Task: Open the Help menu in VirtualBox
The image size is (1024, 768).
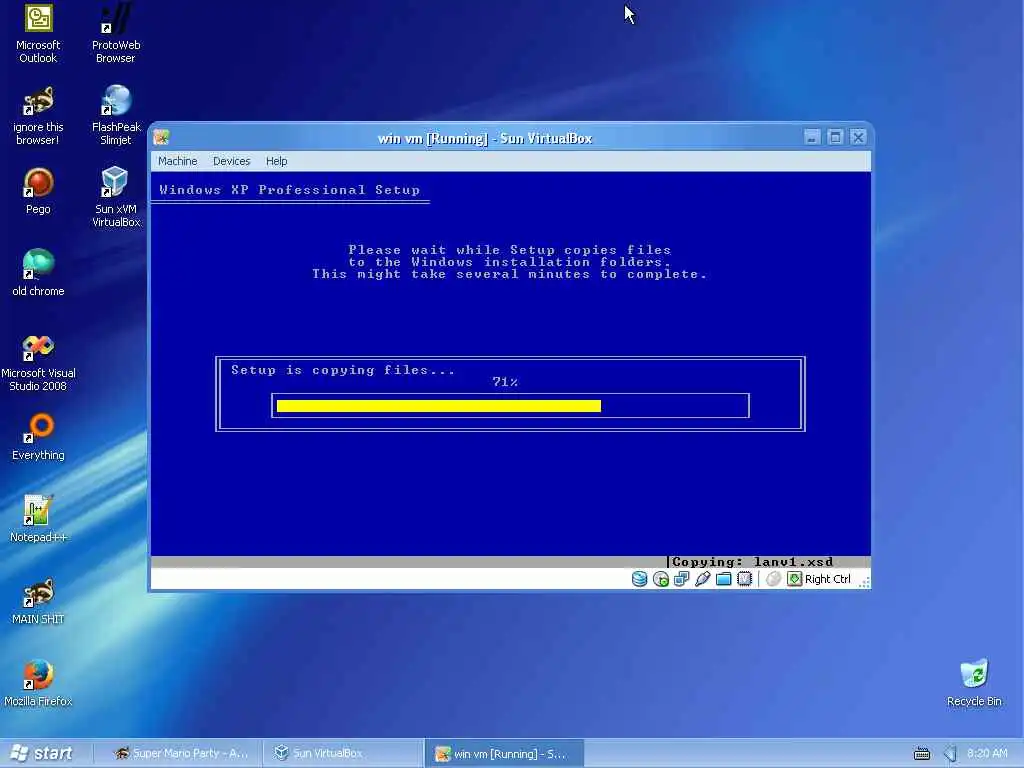Action: tap(276, 161)
